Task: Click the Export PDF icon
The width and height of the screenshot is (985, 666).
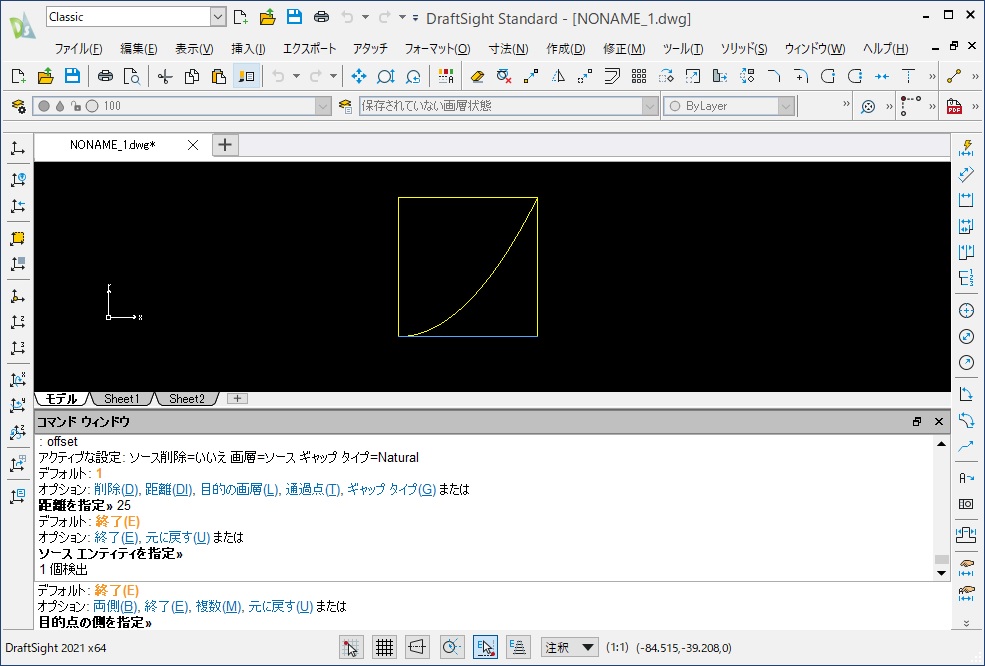Action: pyautogui.click(x=954, y=106)
